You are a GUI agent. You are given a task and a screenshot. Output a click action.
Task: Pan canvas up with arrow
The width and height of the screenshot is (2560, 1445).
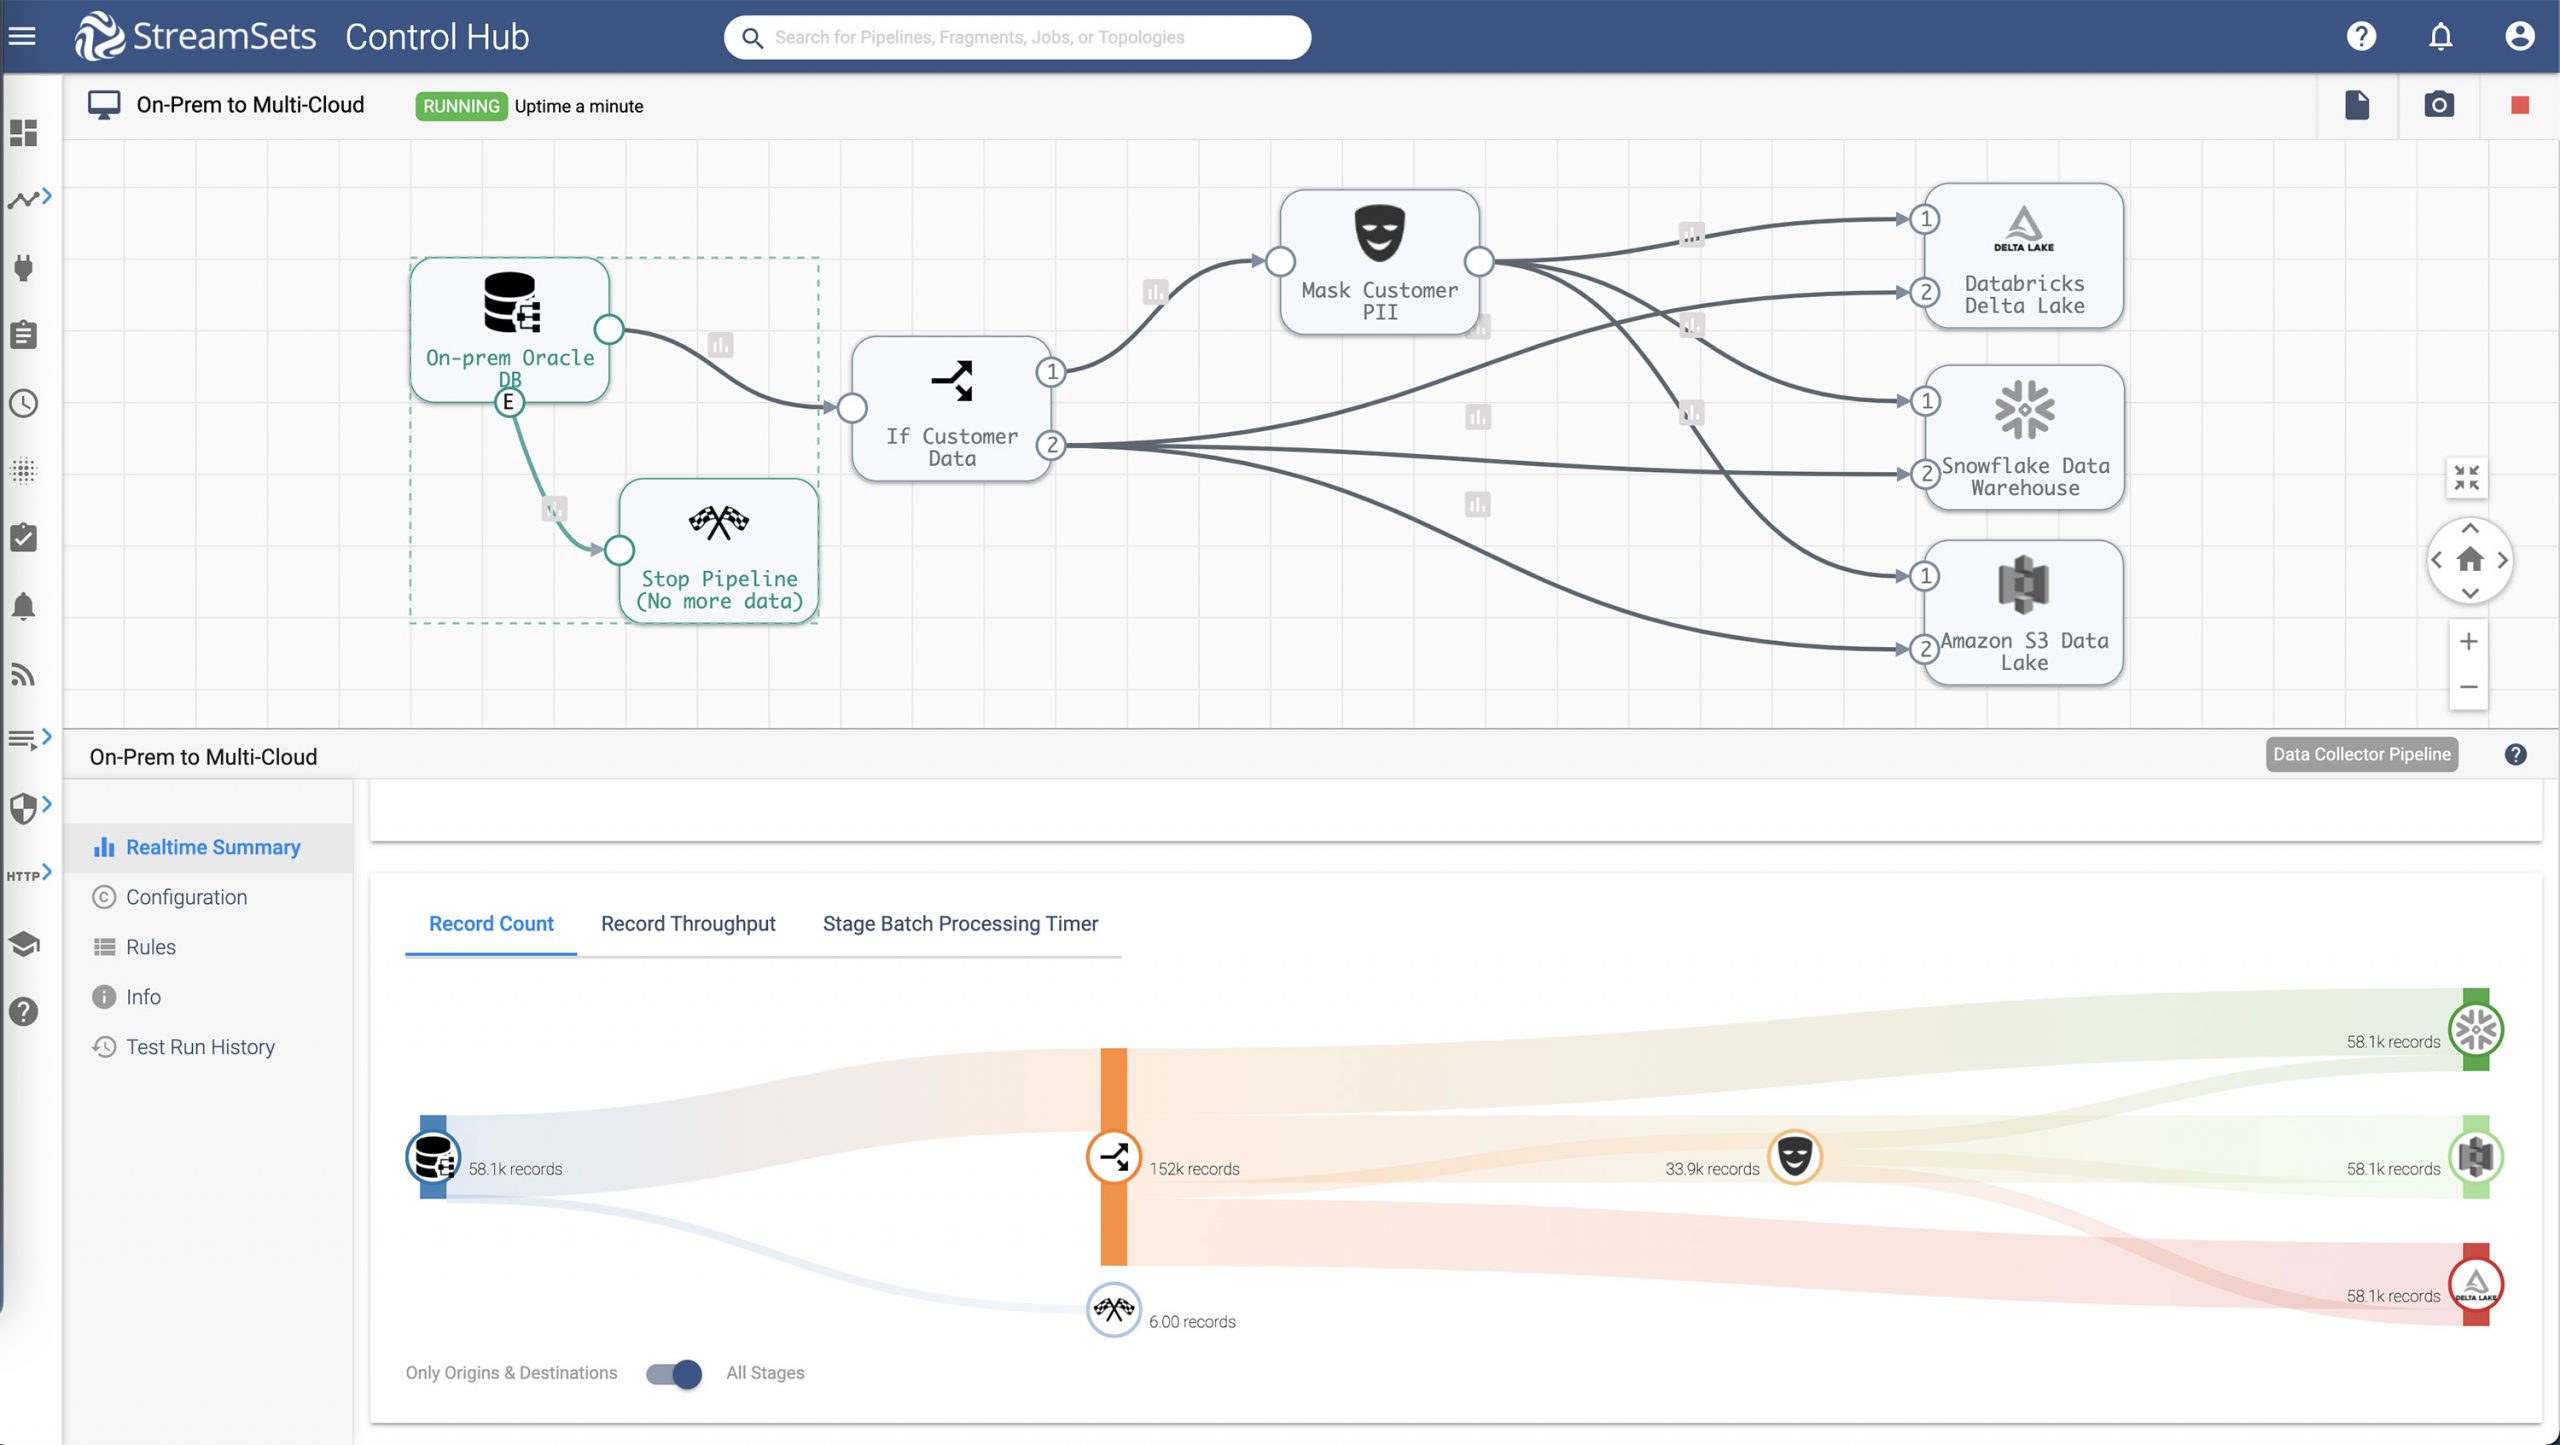pos(2469,528)
